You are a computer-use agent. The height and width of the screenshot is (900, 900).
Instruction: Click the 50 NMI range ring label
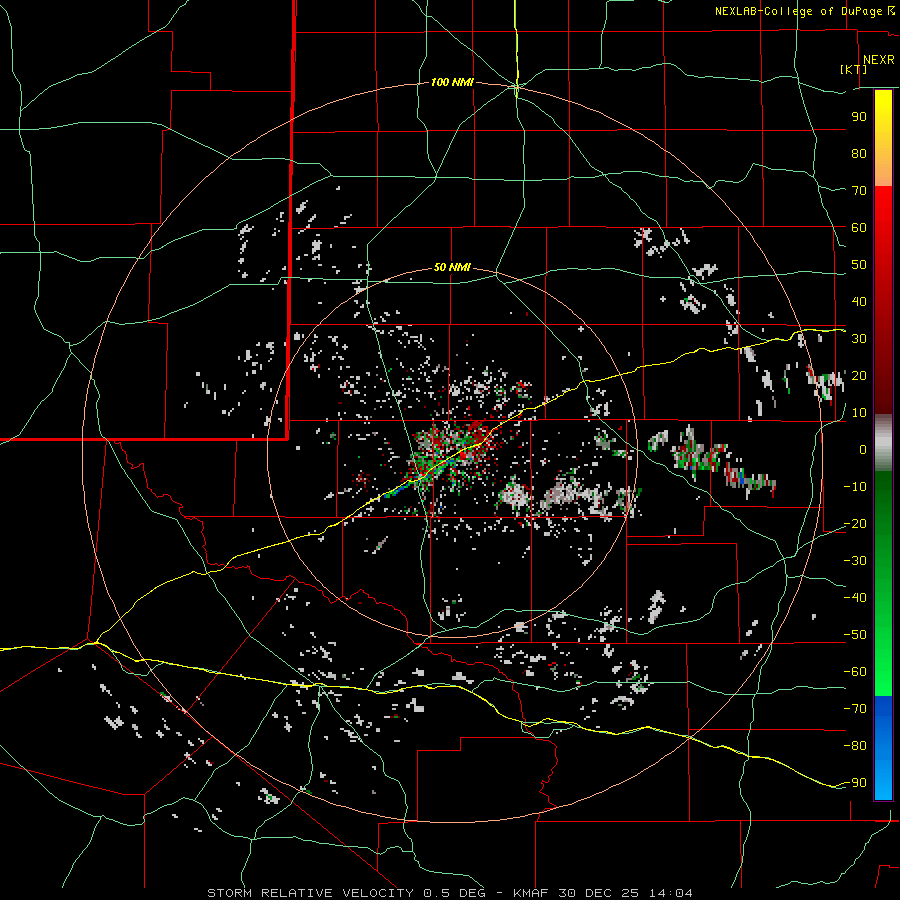pyautogui.click(x=452, y=267)
